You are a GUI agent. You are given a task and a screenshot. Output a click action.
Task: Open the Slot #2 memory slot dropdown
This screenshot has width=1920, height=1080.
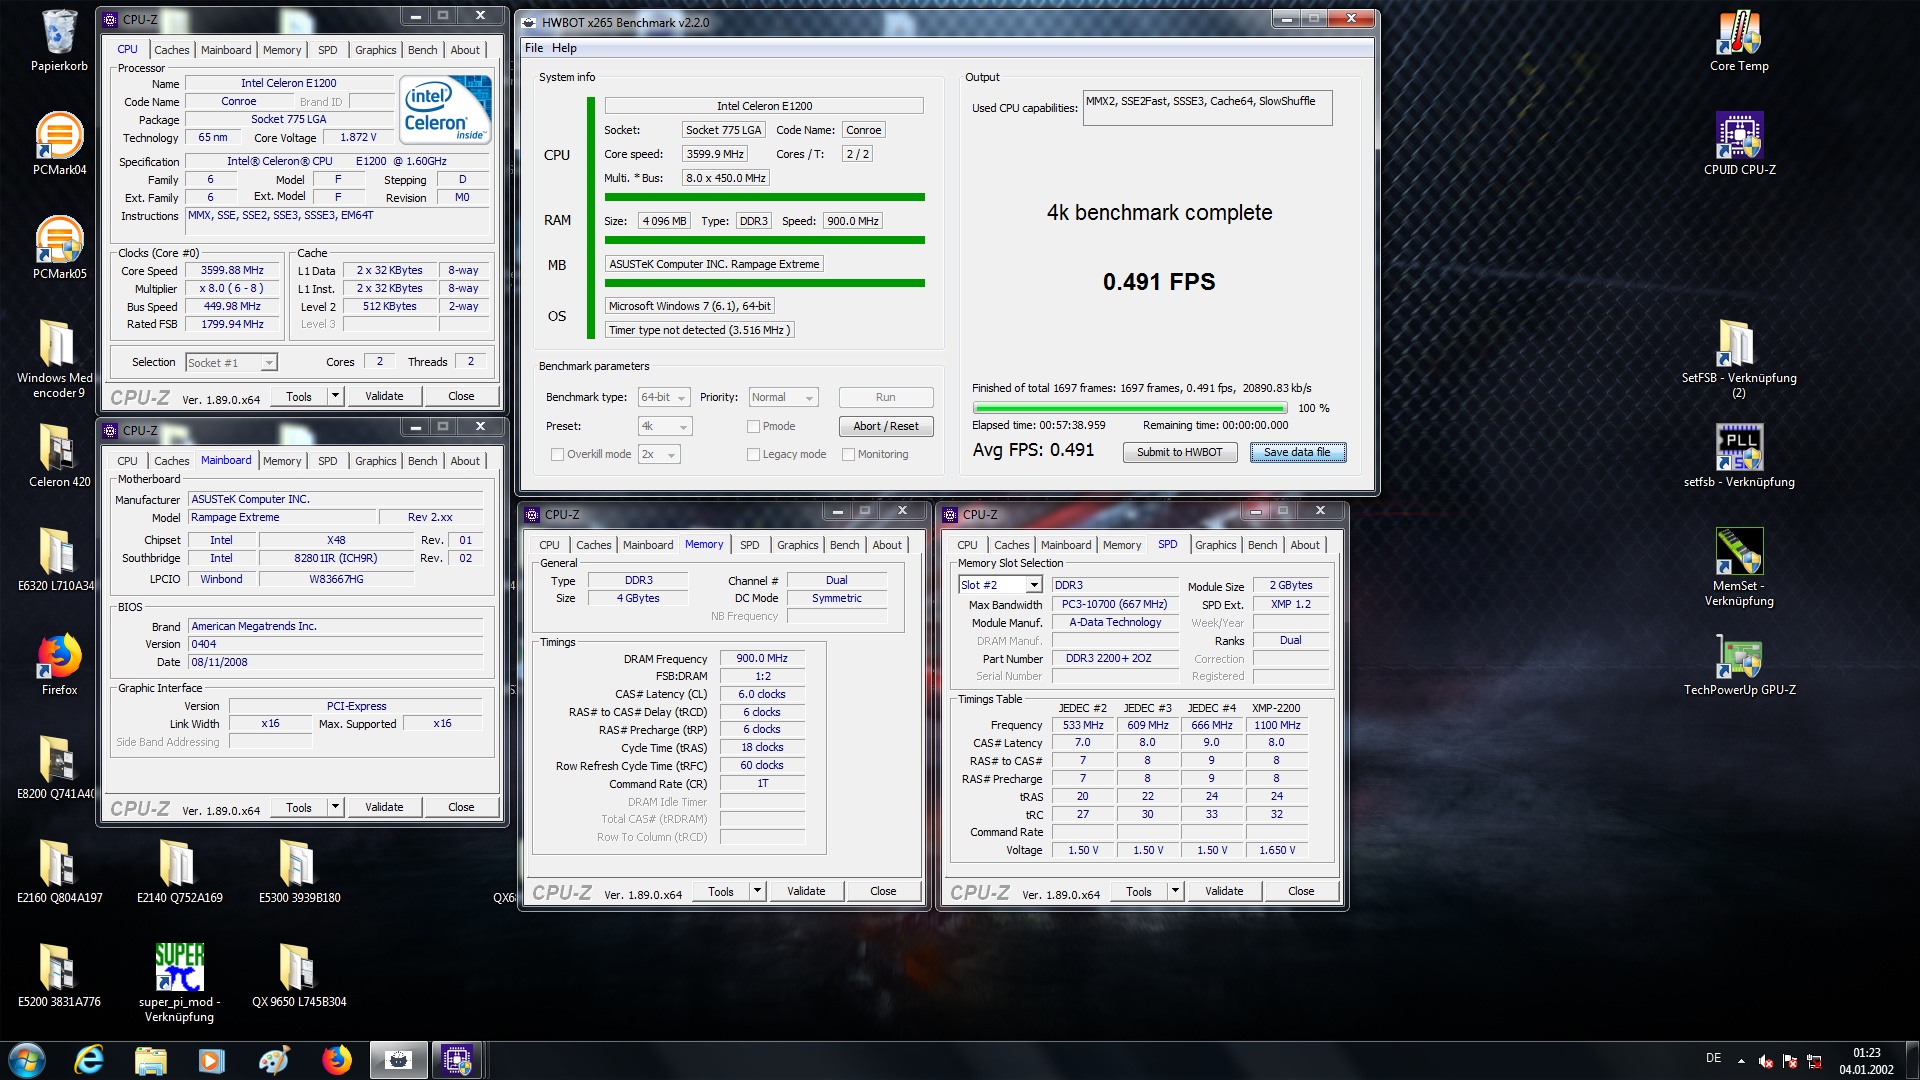click(x=1000, y=585)
